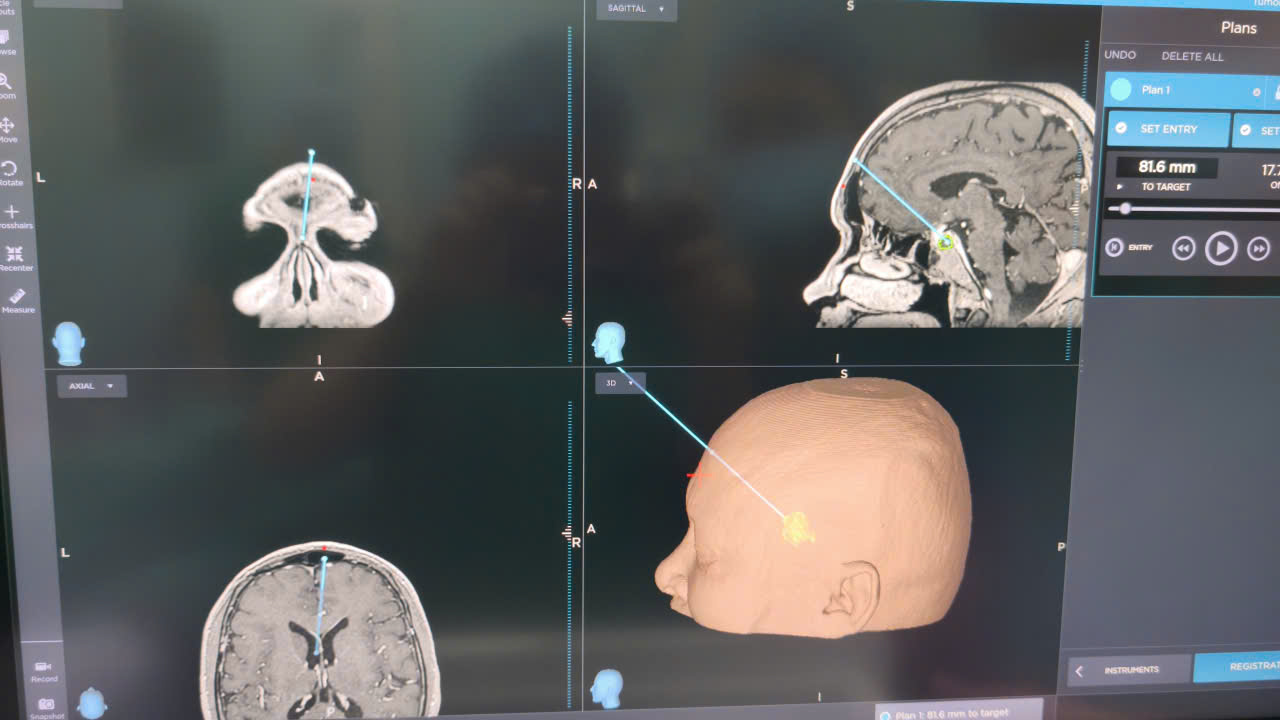Click the head orientation icon in the 3D view

[x=607, y=689]
